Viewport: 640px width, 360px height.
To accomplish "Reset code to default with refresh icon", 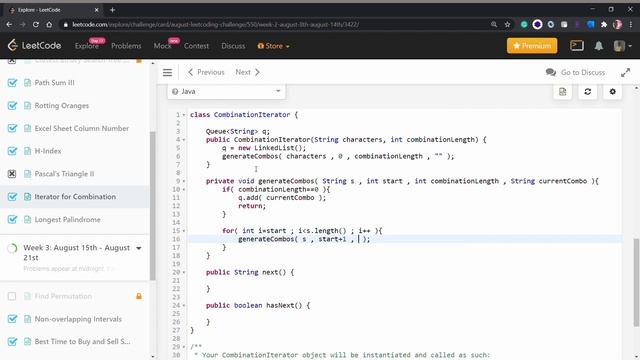I will [588, 92].
